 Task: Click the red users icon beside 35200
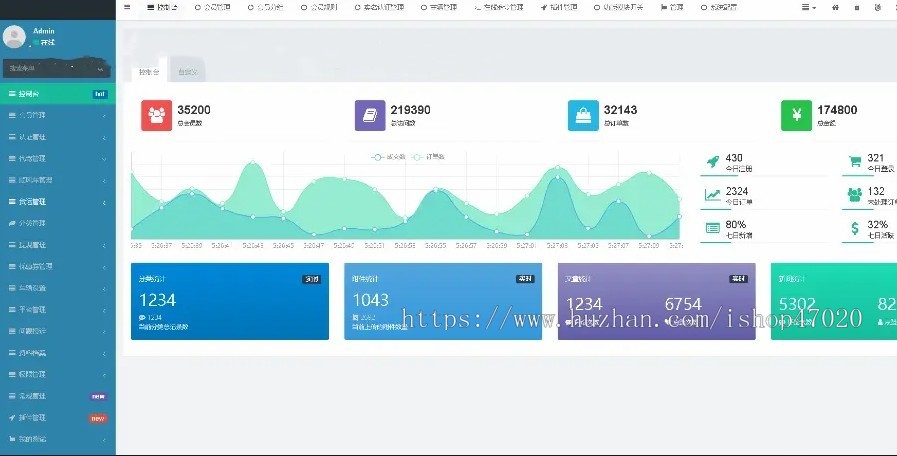[156, 115]
